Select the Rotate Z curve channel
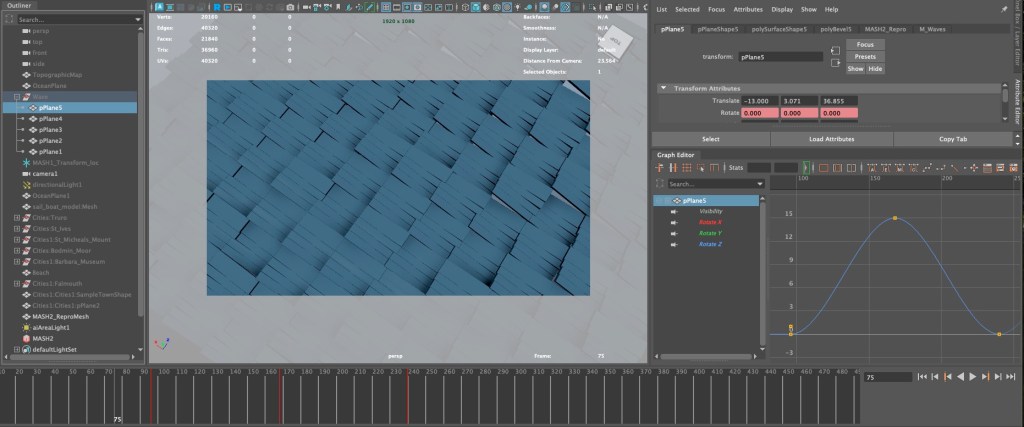This screenshot has width=1024, height=427. click(x=708, y=244)
